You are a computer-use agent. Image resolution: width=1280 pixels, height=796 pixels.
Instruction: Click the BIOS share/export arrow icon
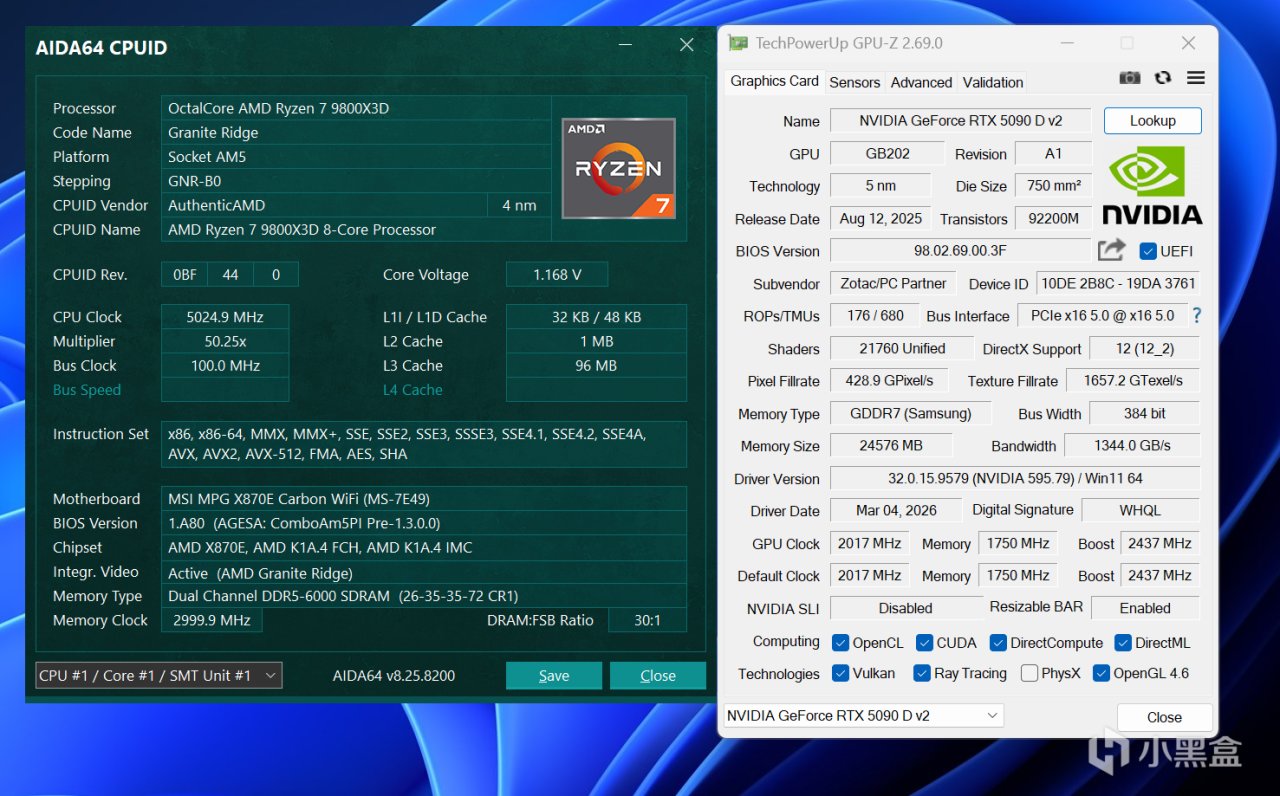(1111, 250)
